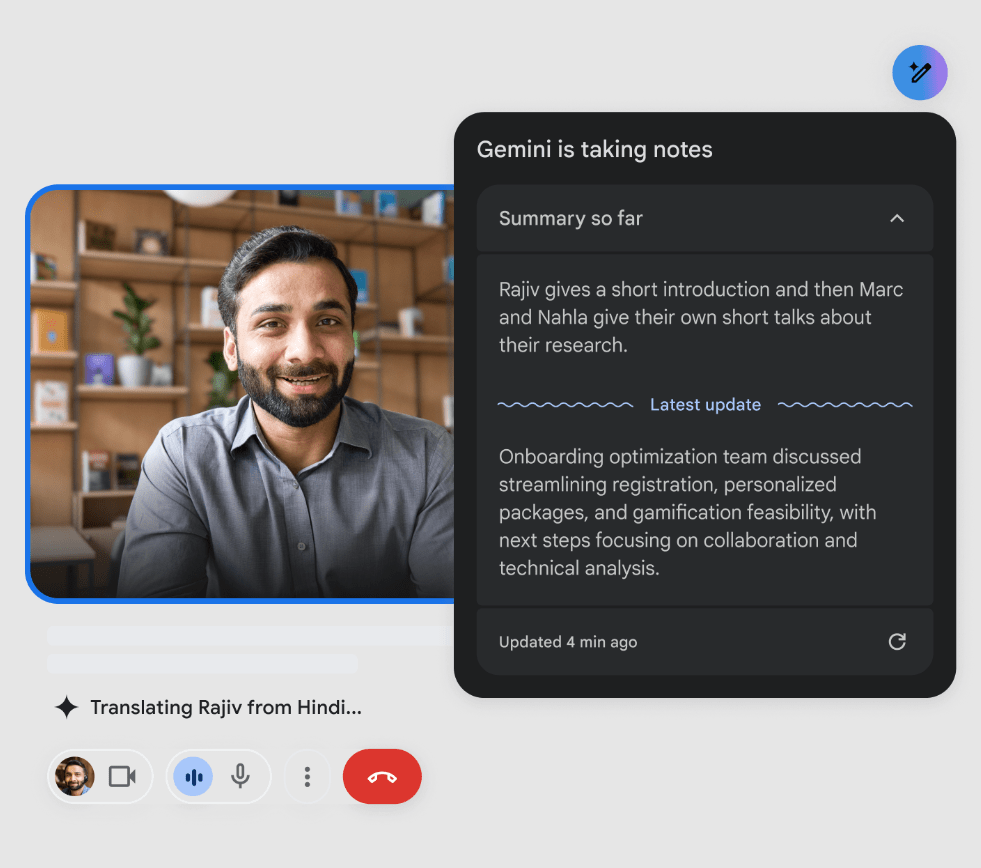The image size is (981, 868).
Task: Click the blue audio waveform indicator
Action: coord(193,777)
